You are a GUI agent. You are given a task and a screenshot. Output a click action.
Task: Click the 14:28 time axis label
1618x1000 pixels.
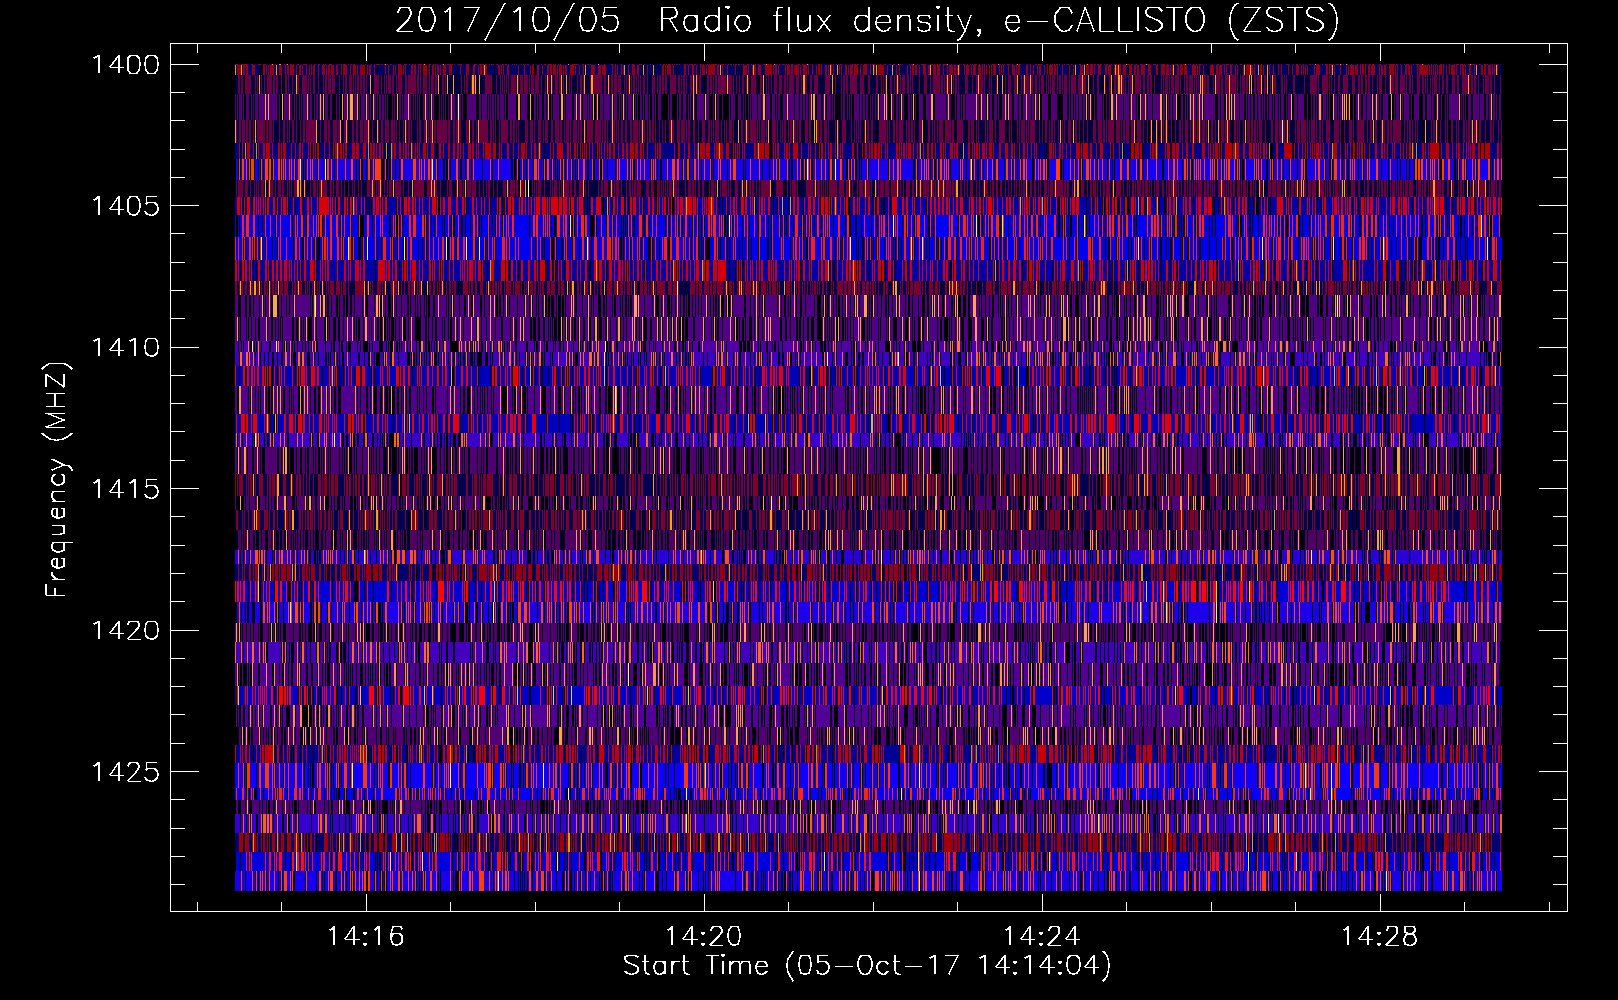(x=1380, y=937)
